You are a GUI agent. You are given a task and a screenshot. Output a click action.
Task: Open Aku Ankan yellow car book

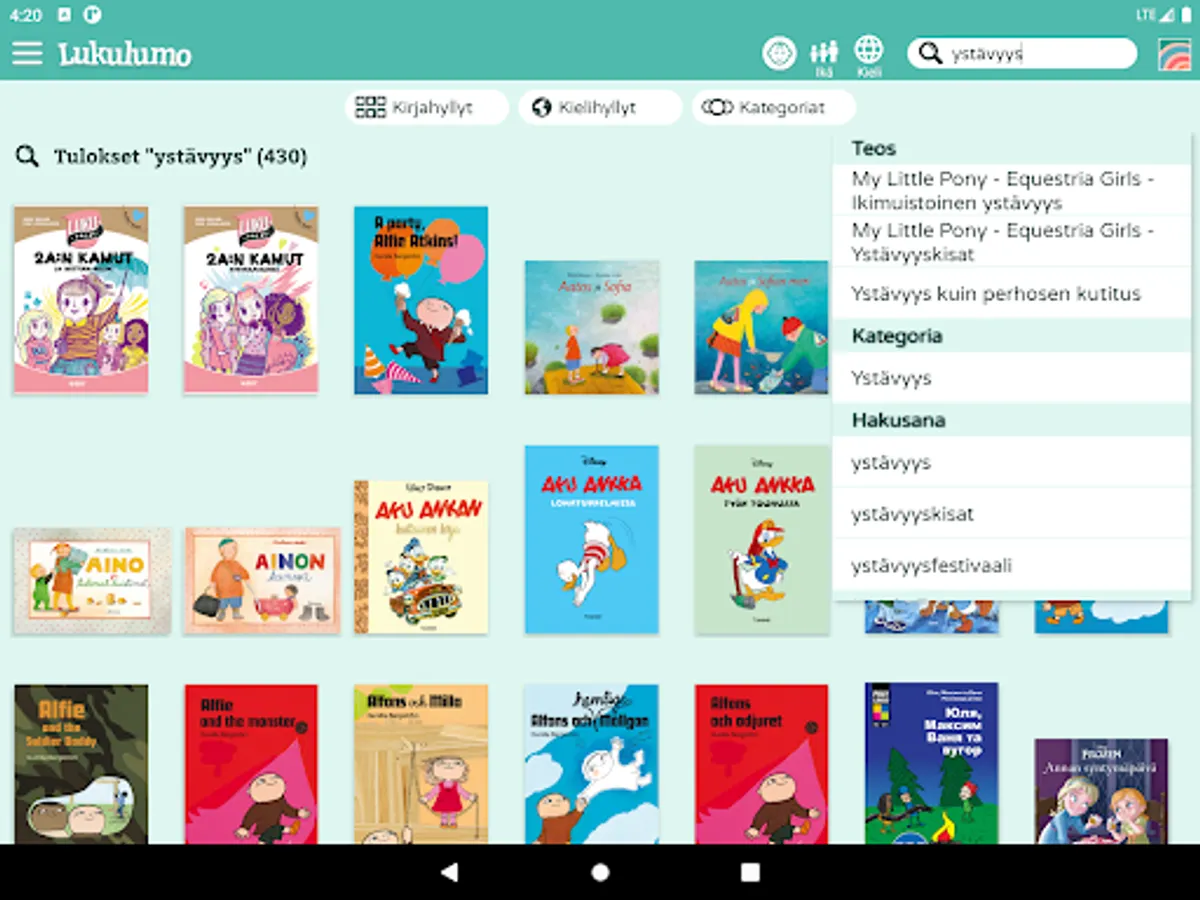[421, 557]
